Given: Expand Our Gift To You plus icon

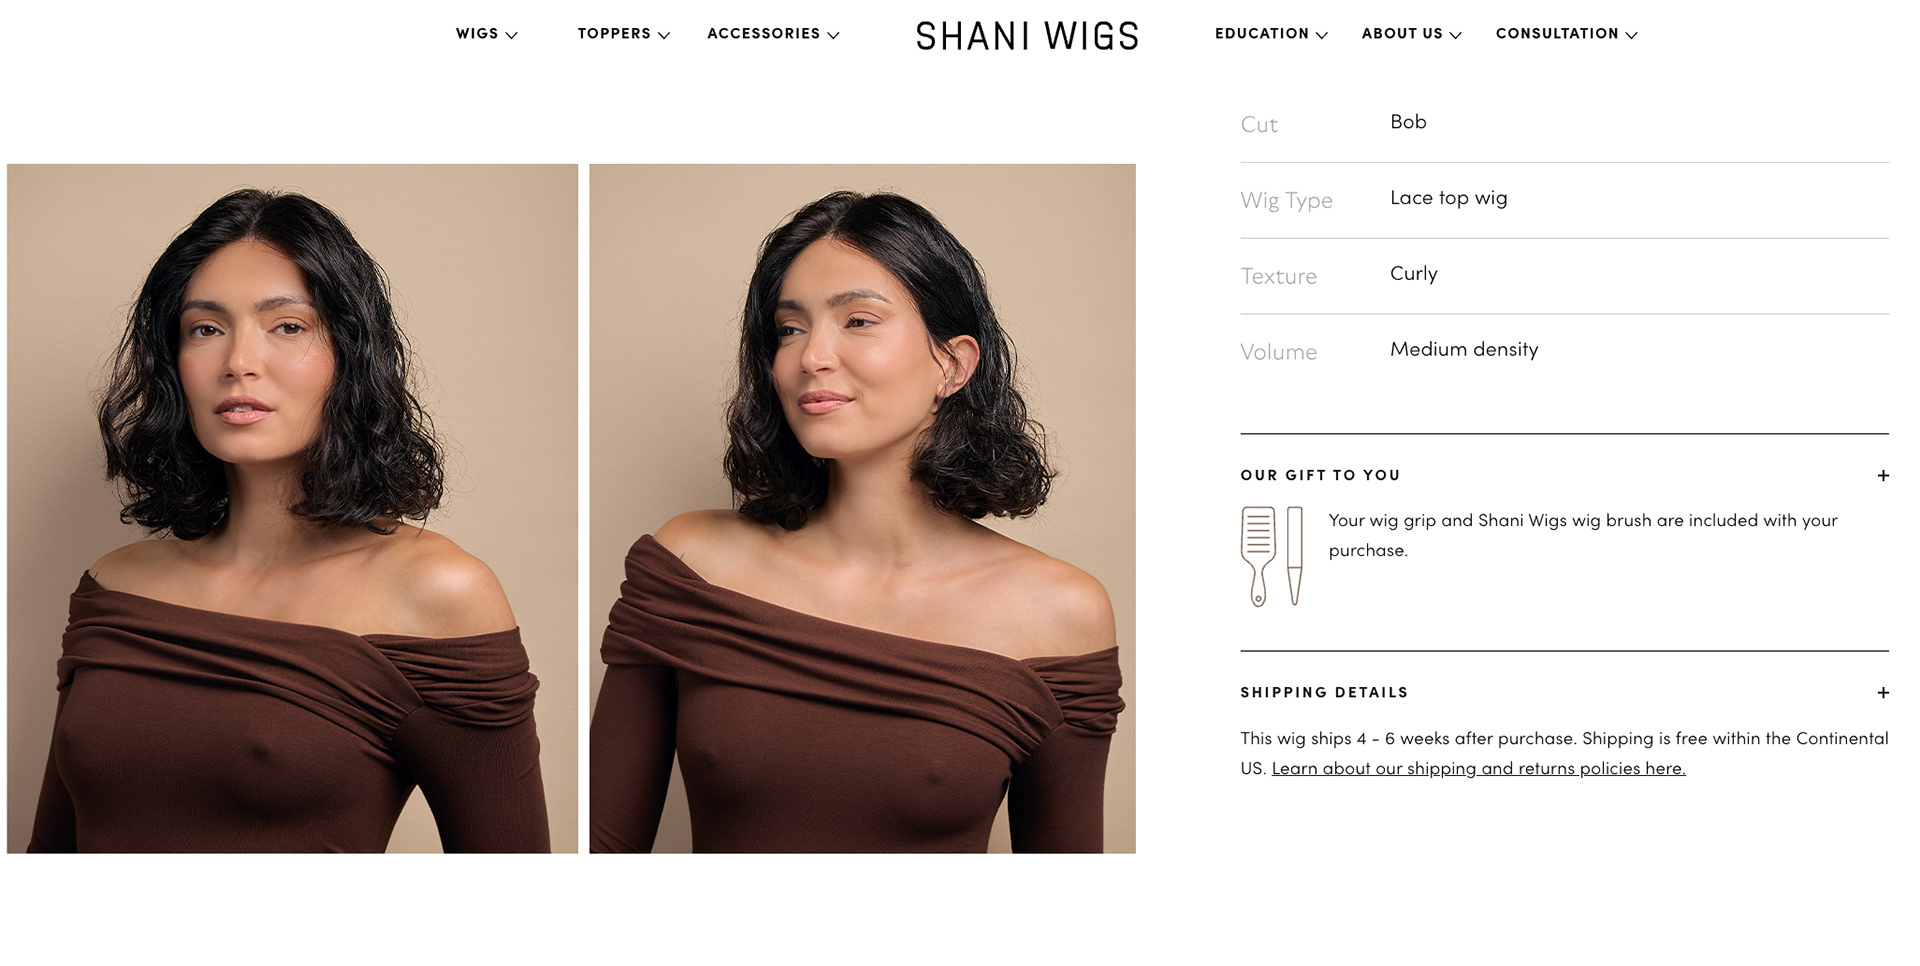Looking at the screenshot, I should (x=1883, y=476).
